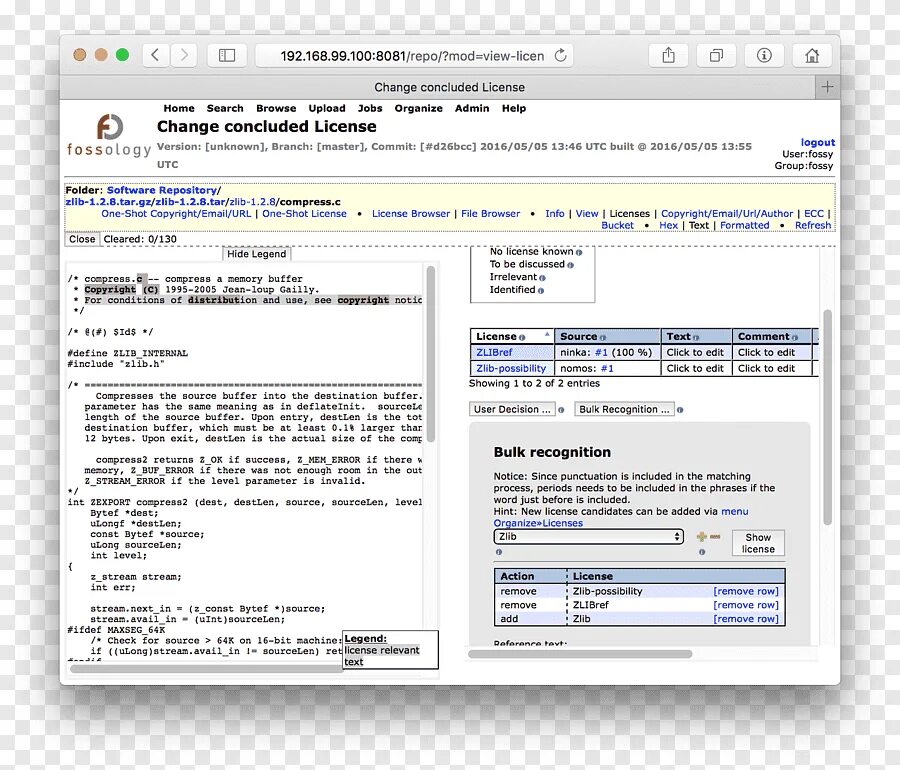Screen dimensions: 900x770
Task: Click the Close button near Cleared count
Action: 82,239
